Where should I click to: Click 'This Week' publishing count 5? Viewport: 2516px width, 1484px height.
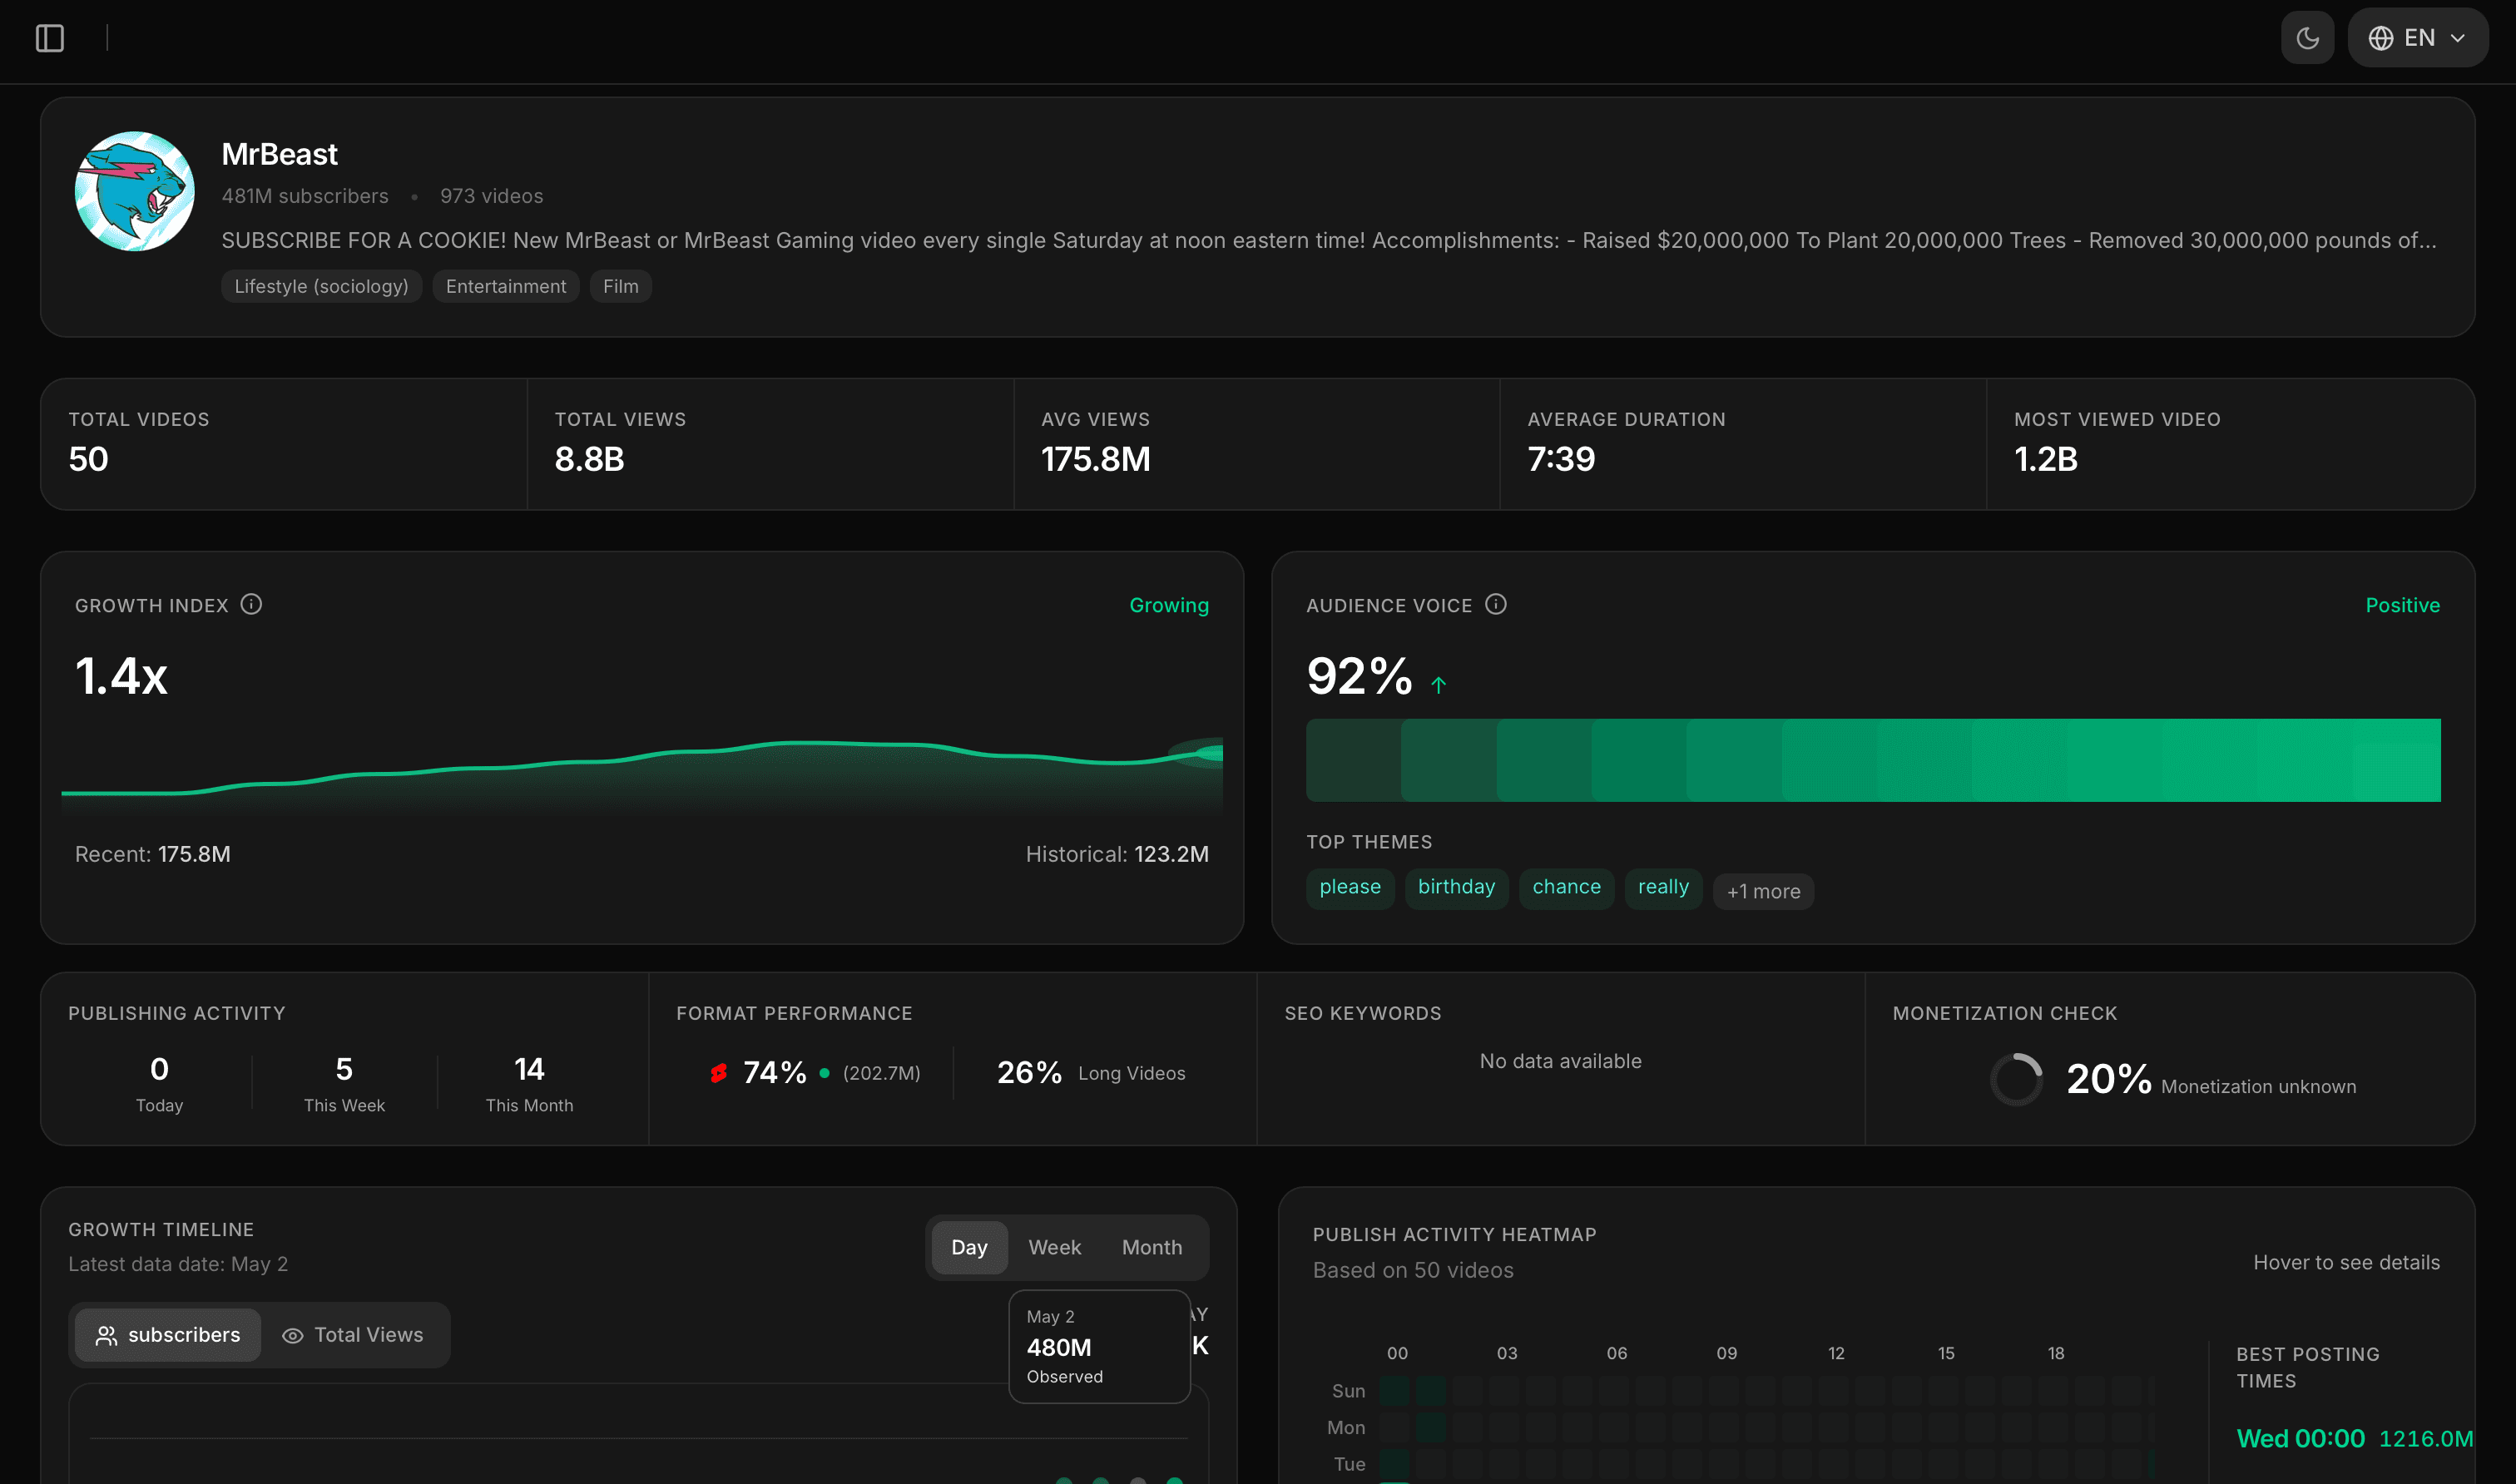344,1069
